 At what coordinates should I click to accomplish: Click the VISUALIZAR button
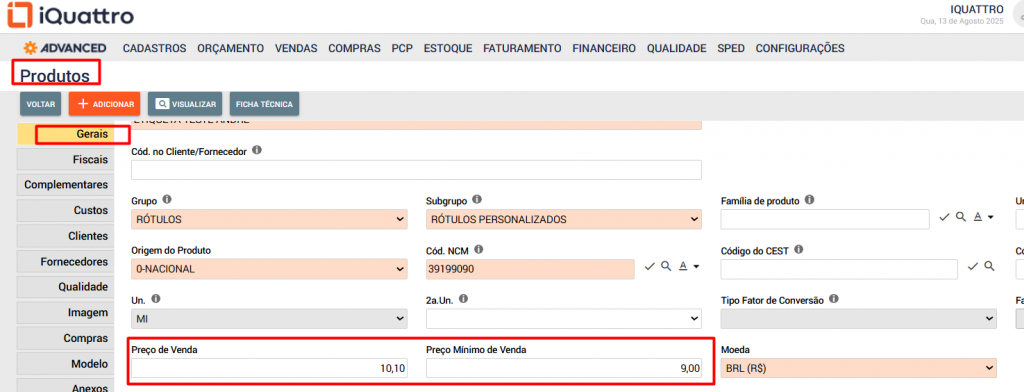click(185, 104)
